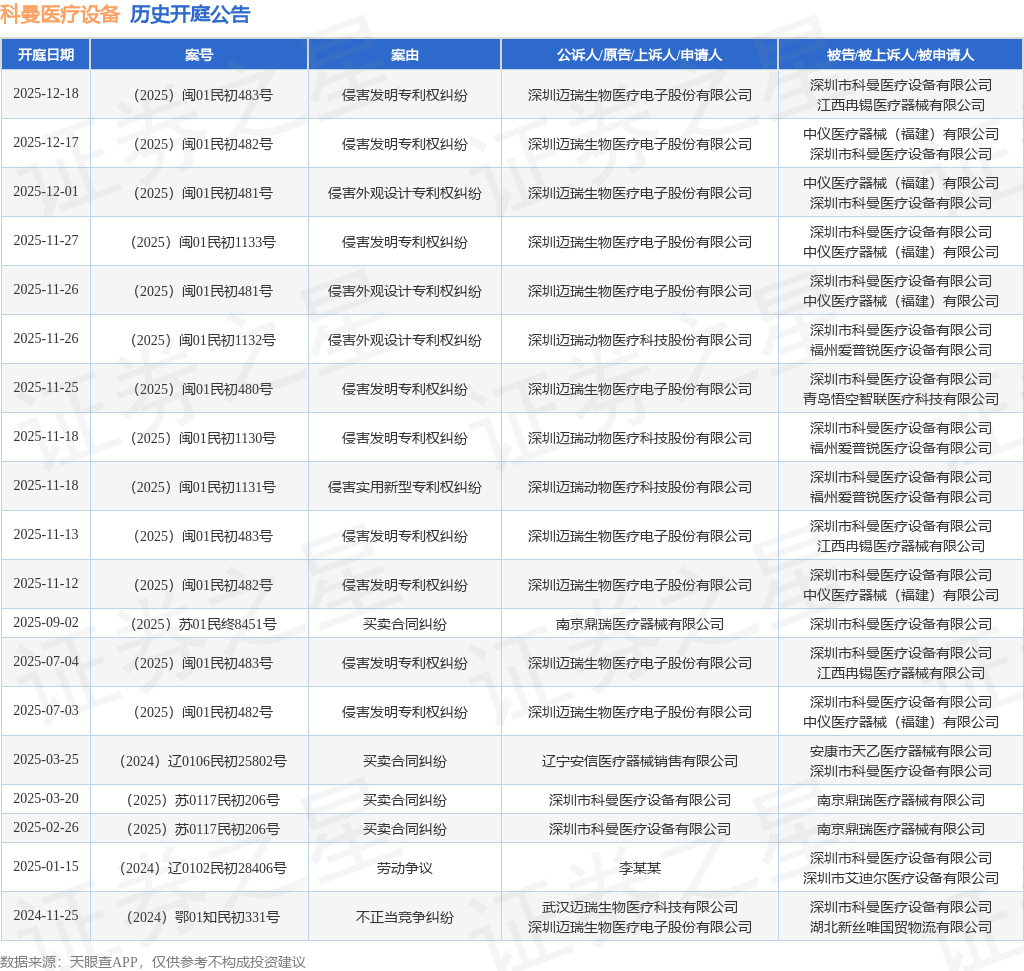Select plaintiff 辽宁安信医疗器械销售有限公司
1024x971 pixels.
click(639, 761)
